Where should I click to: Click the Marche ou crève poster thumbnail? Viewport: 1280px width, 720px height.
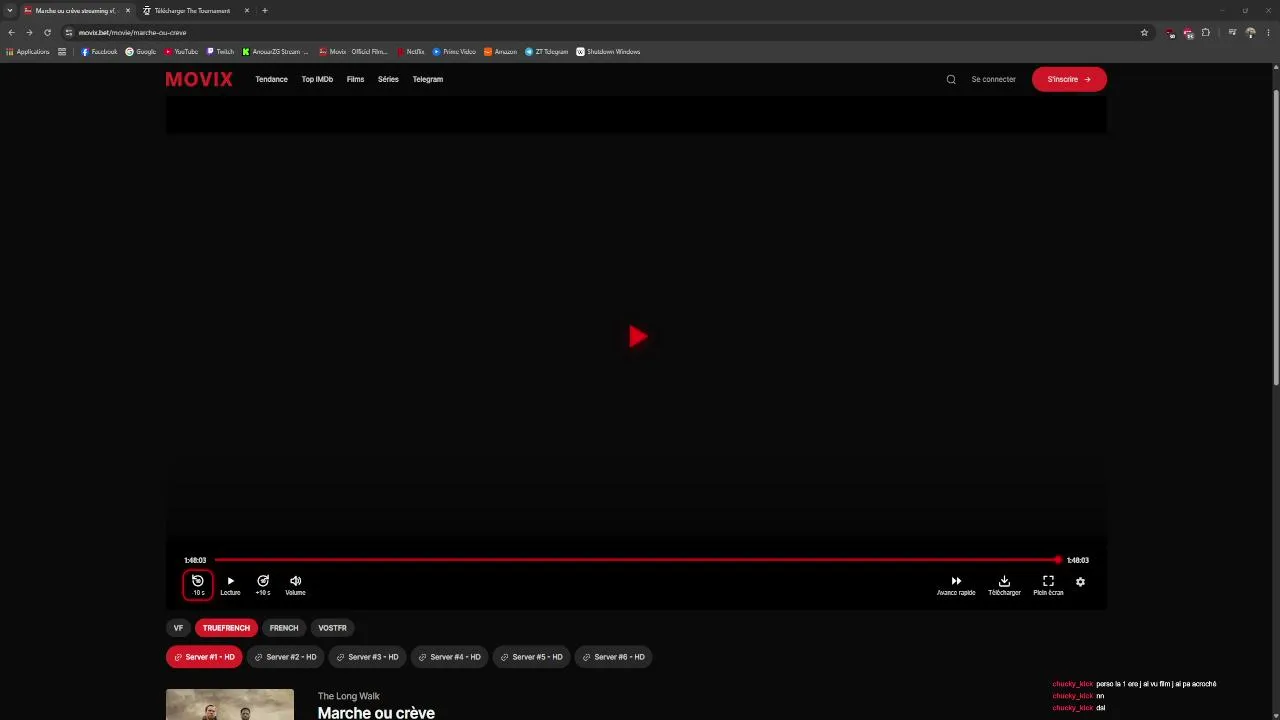tap(230, 704)
